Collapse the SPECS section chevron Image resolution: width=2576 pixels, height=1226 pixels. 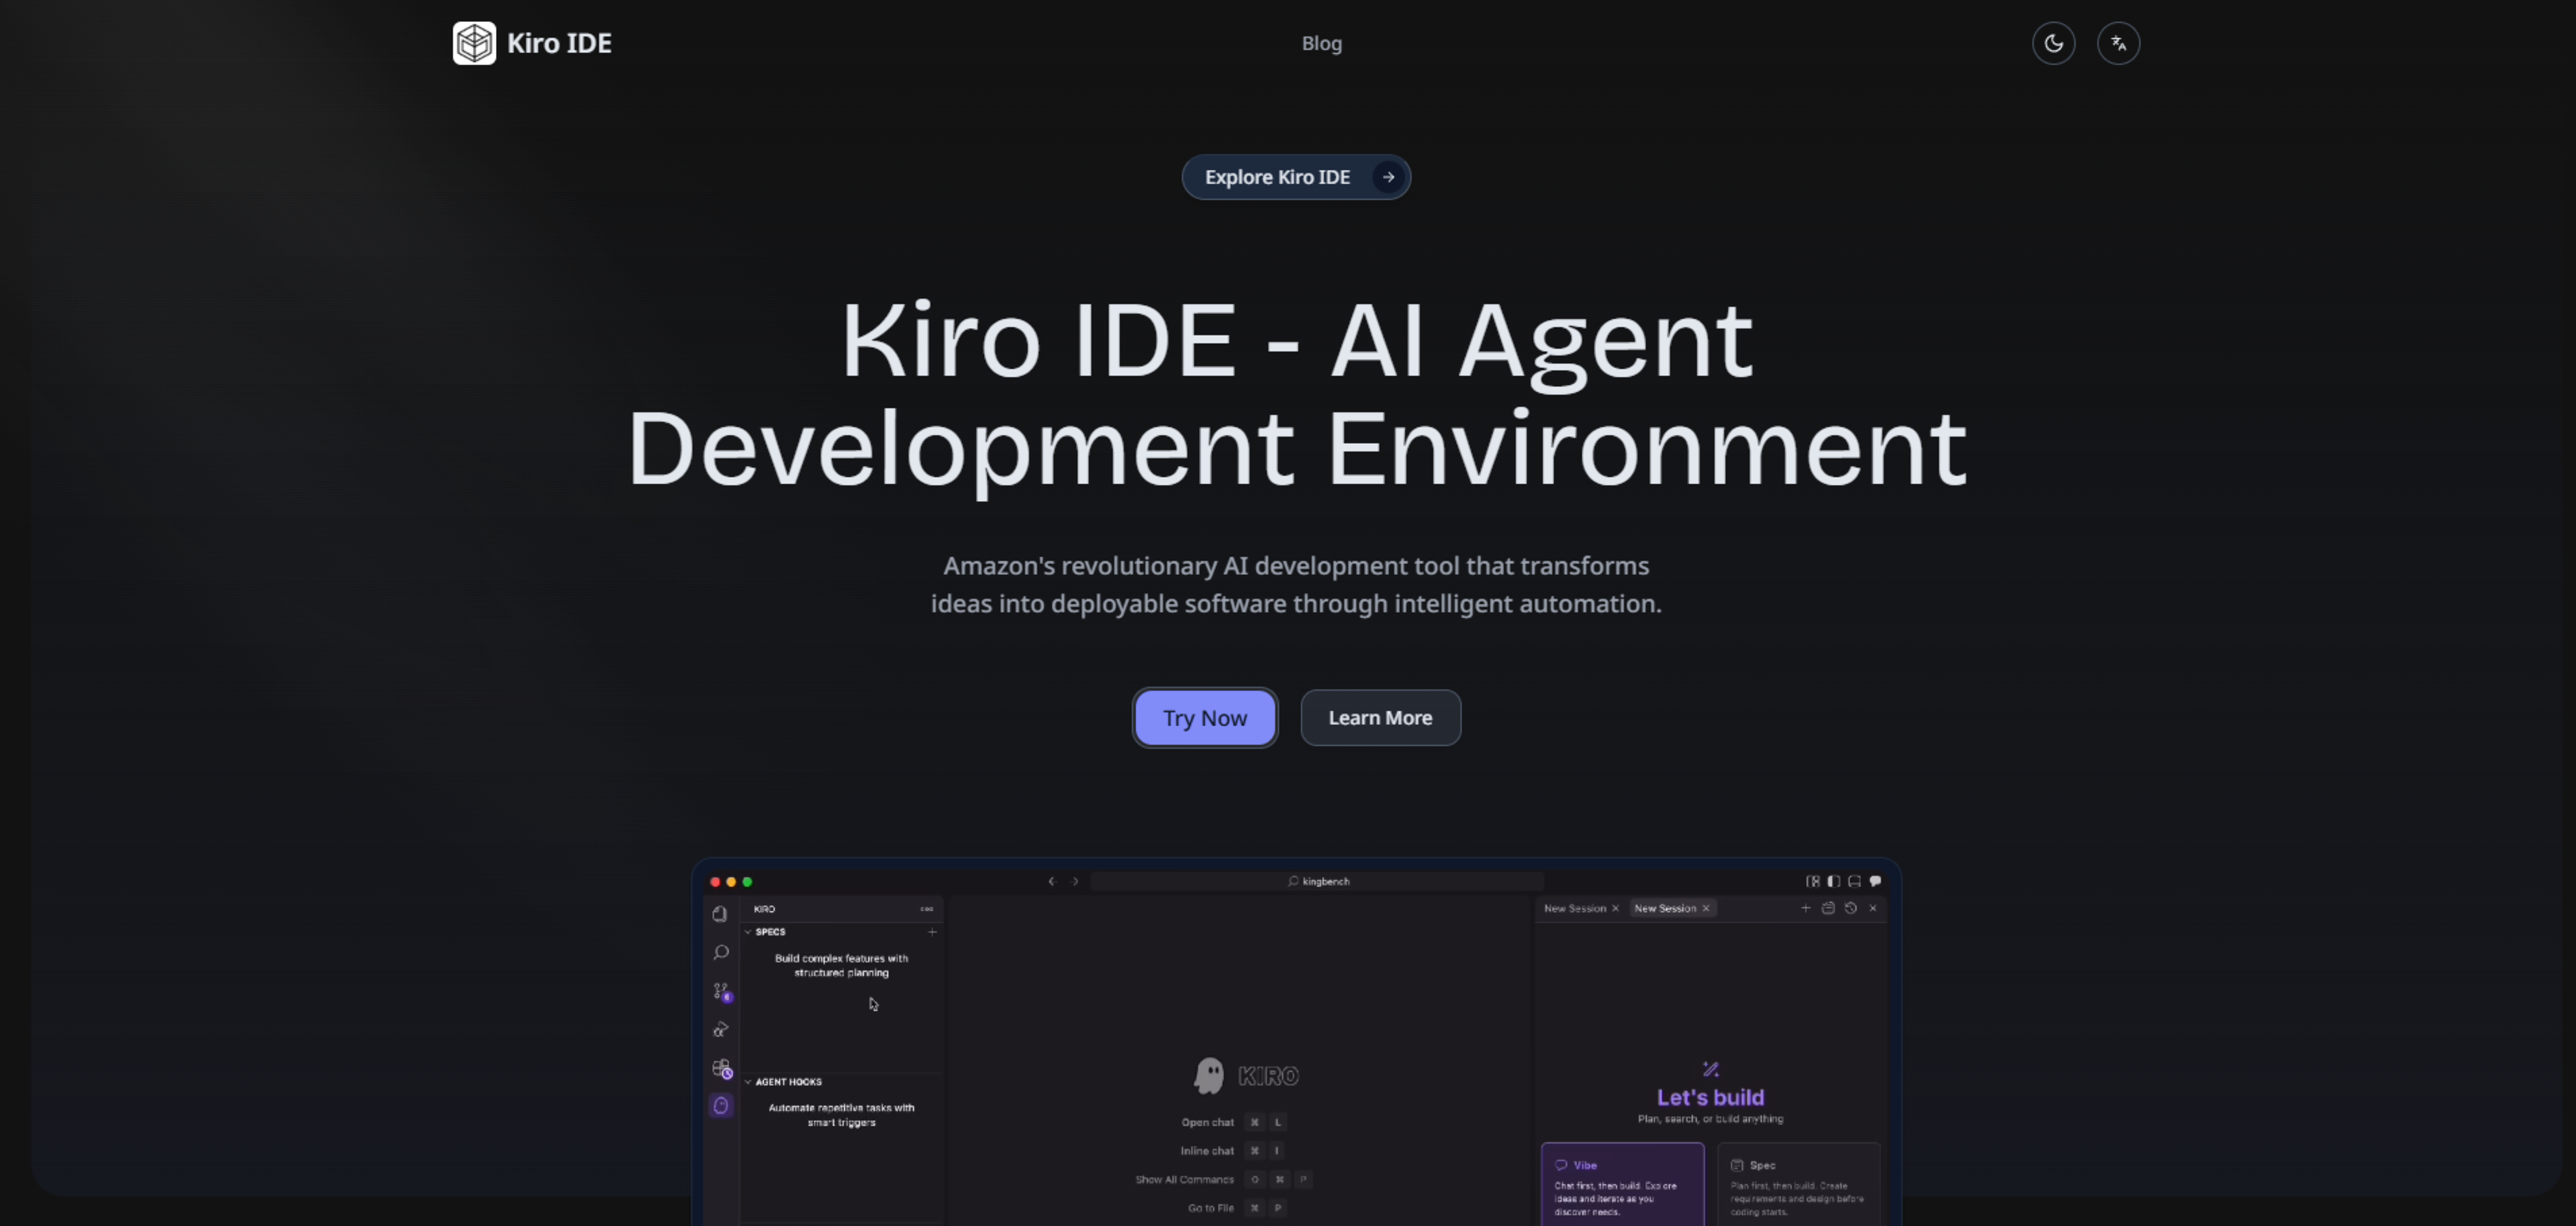coord(748,932)
